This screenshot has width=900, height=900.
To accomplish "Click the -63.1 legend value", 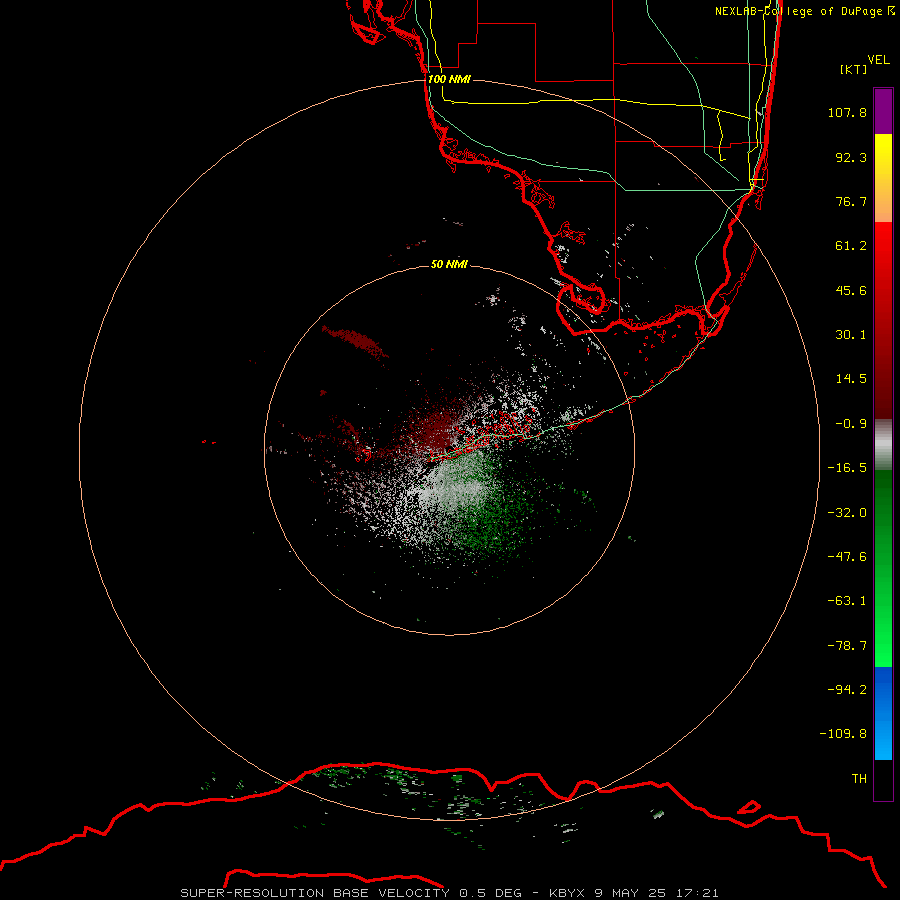I will 847,601.
